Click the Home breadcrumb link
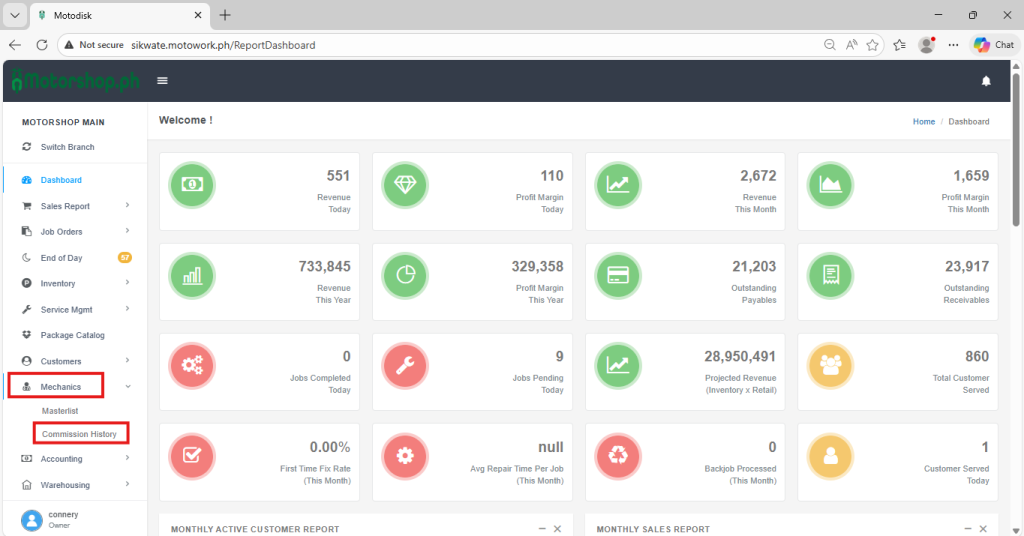This screenshot has height=536, width=1024. pos(923,122)
